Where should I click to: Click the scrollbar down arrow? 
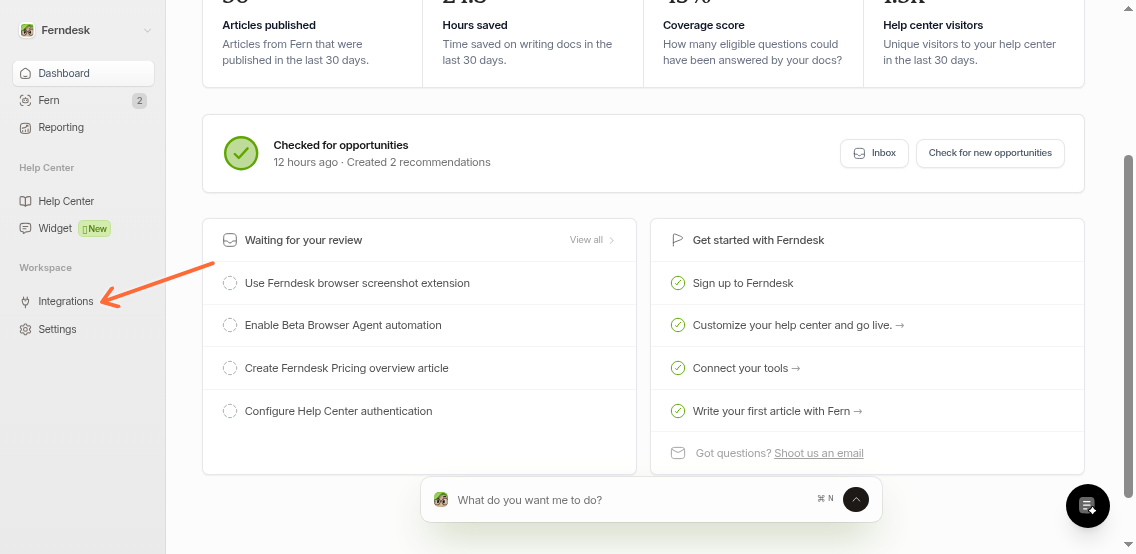[x=1128, y=544]
